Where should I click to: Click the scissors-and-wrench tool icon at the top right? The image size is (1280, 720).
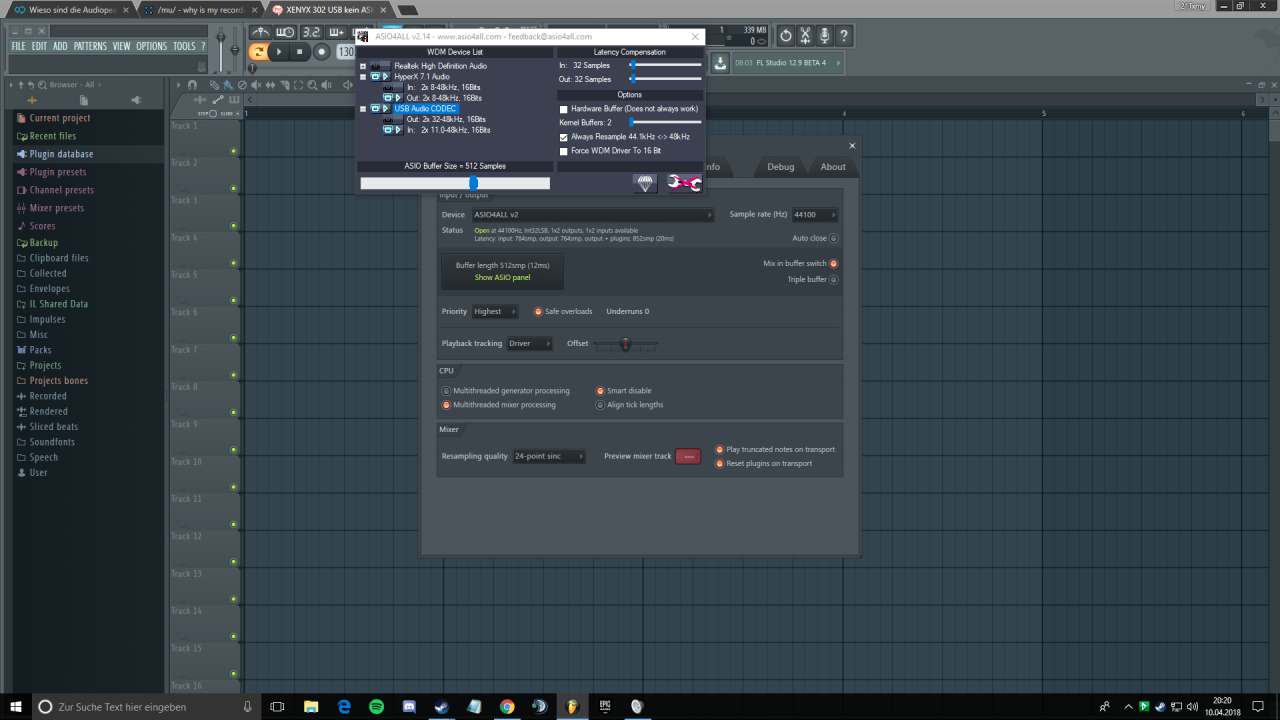[x=806, y=36]
